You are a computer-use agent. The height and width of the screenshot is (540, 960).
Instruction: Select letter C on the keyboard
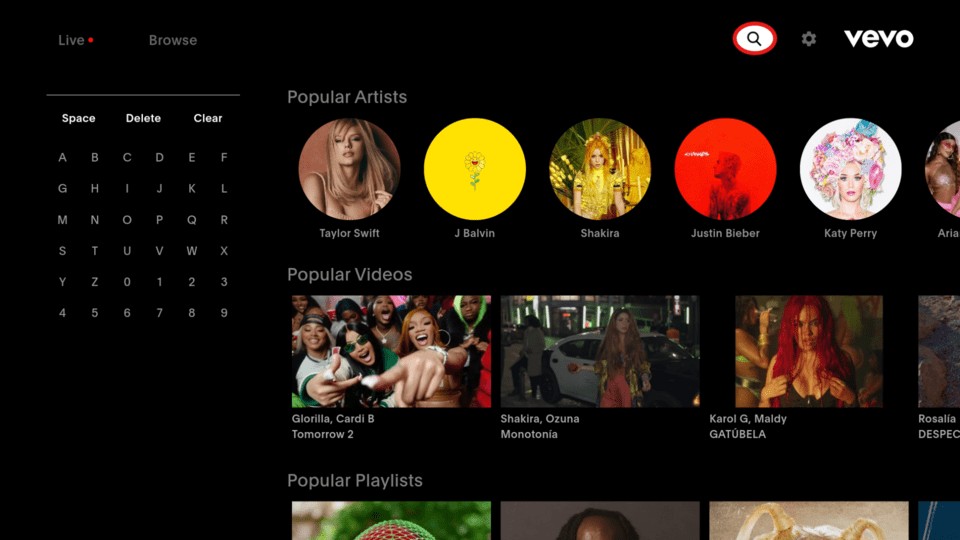[127, 157]
